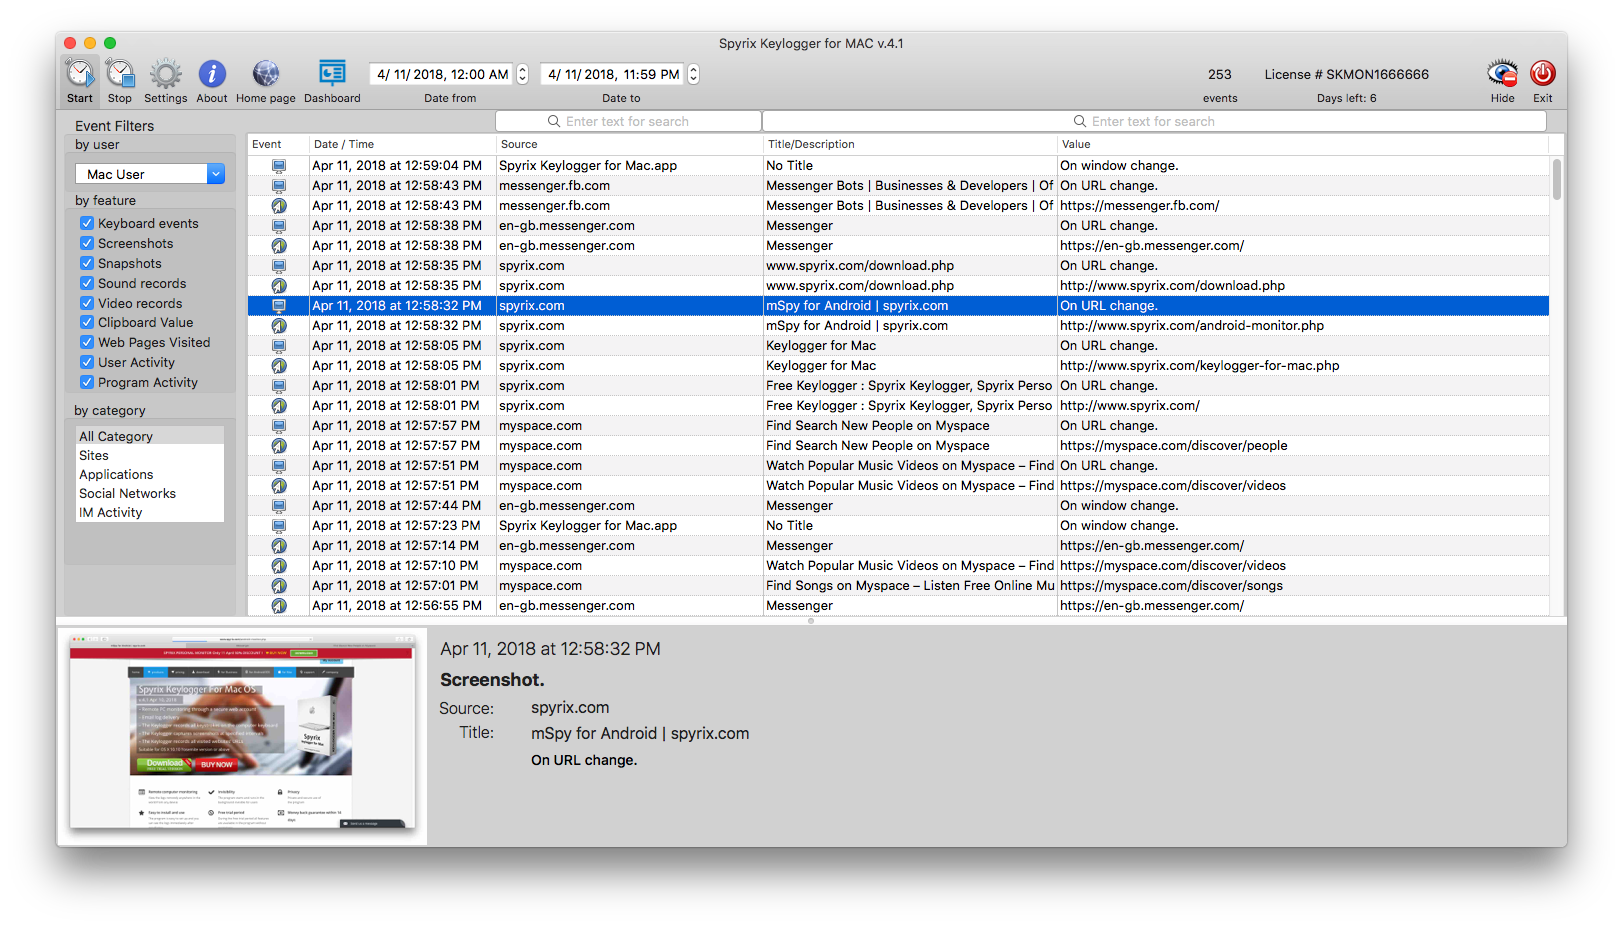Open the Settings gear
The width and height of the screenshot is (1623, 927).
pyautogui.click(x=166, y=73)
